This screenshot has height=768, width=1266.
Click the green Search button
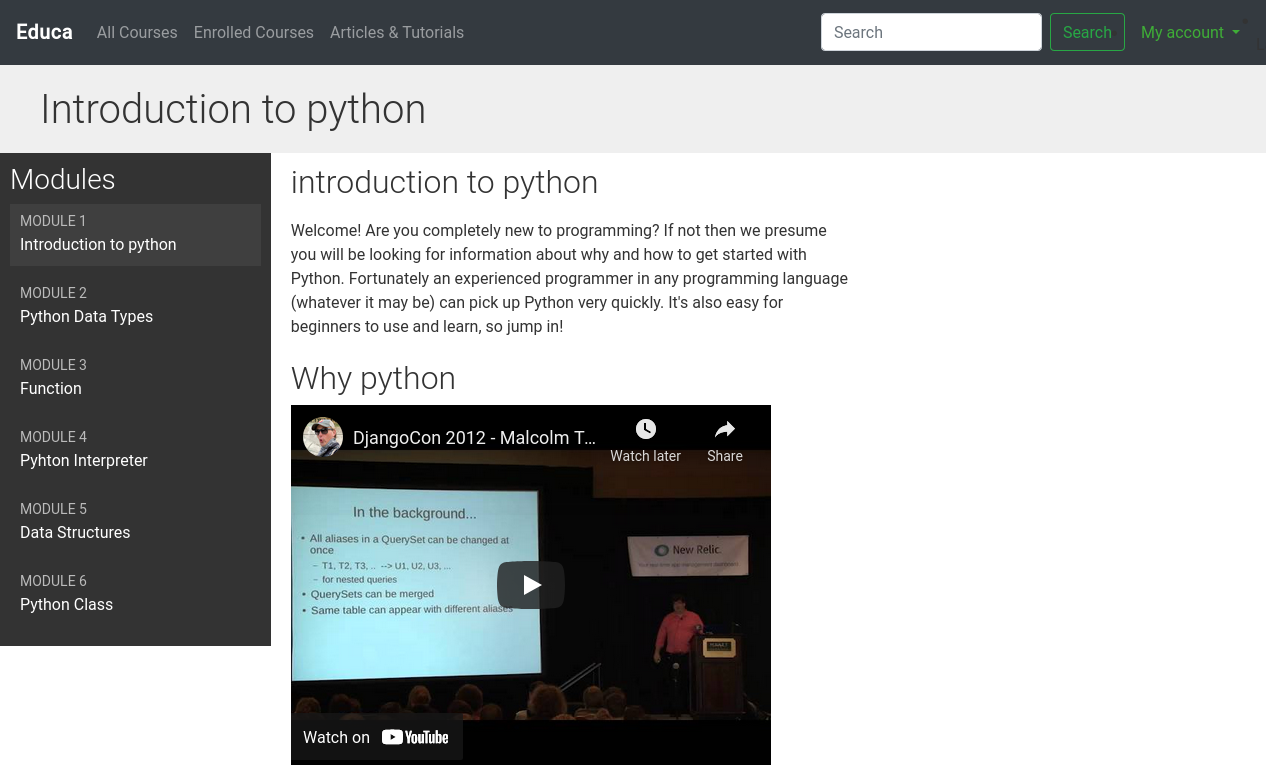[x=1087, y=32]
